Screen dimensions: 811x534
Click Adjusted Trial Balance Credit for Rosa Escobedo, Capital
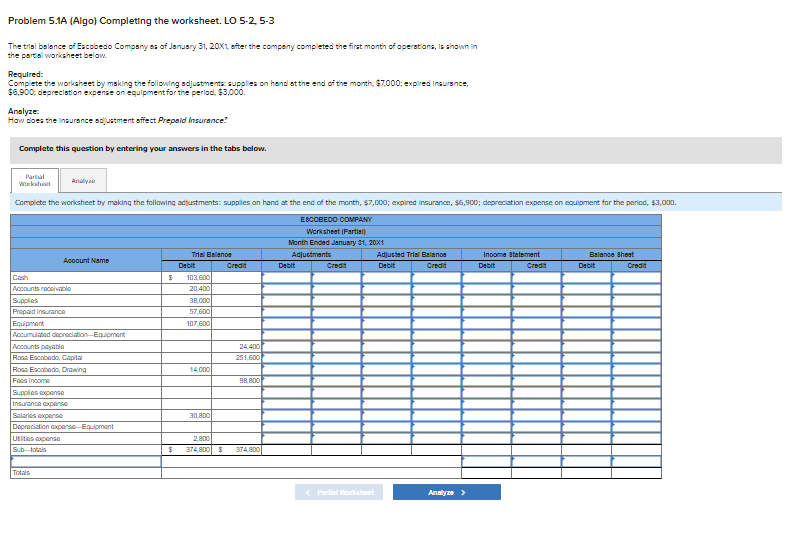436,358
